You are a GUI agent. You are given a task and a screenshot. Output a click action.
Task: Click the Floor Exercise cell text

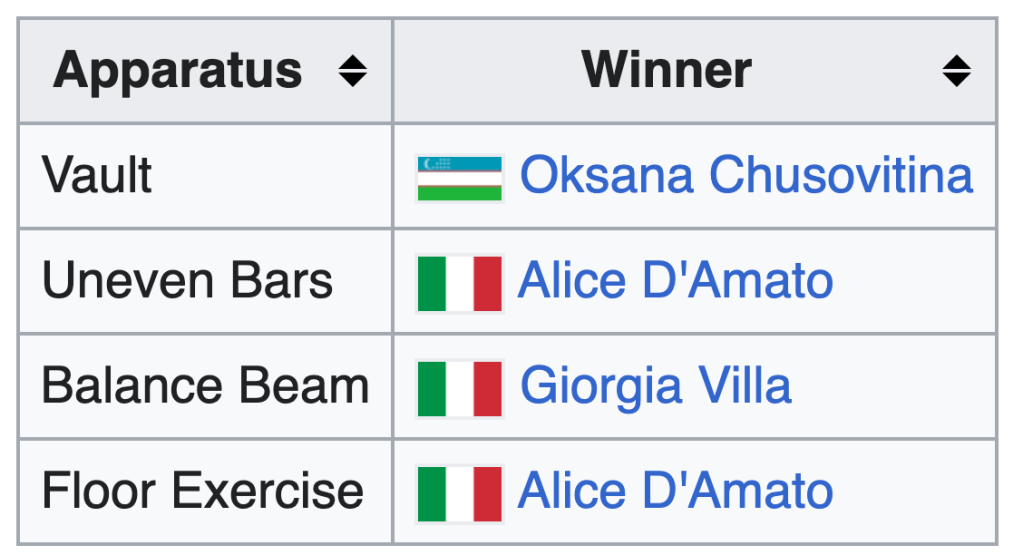(x=202, y=491)
